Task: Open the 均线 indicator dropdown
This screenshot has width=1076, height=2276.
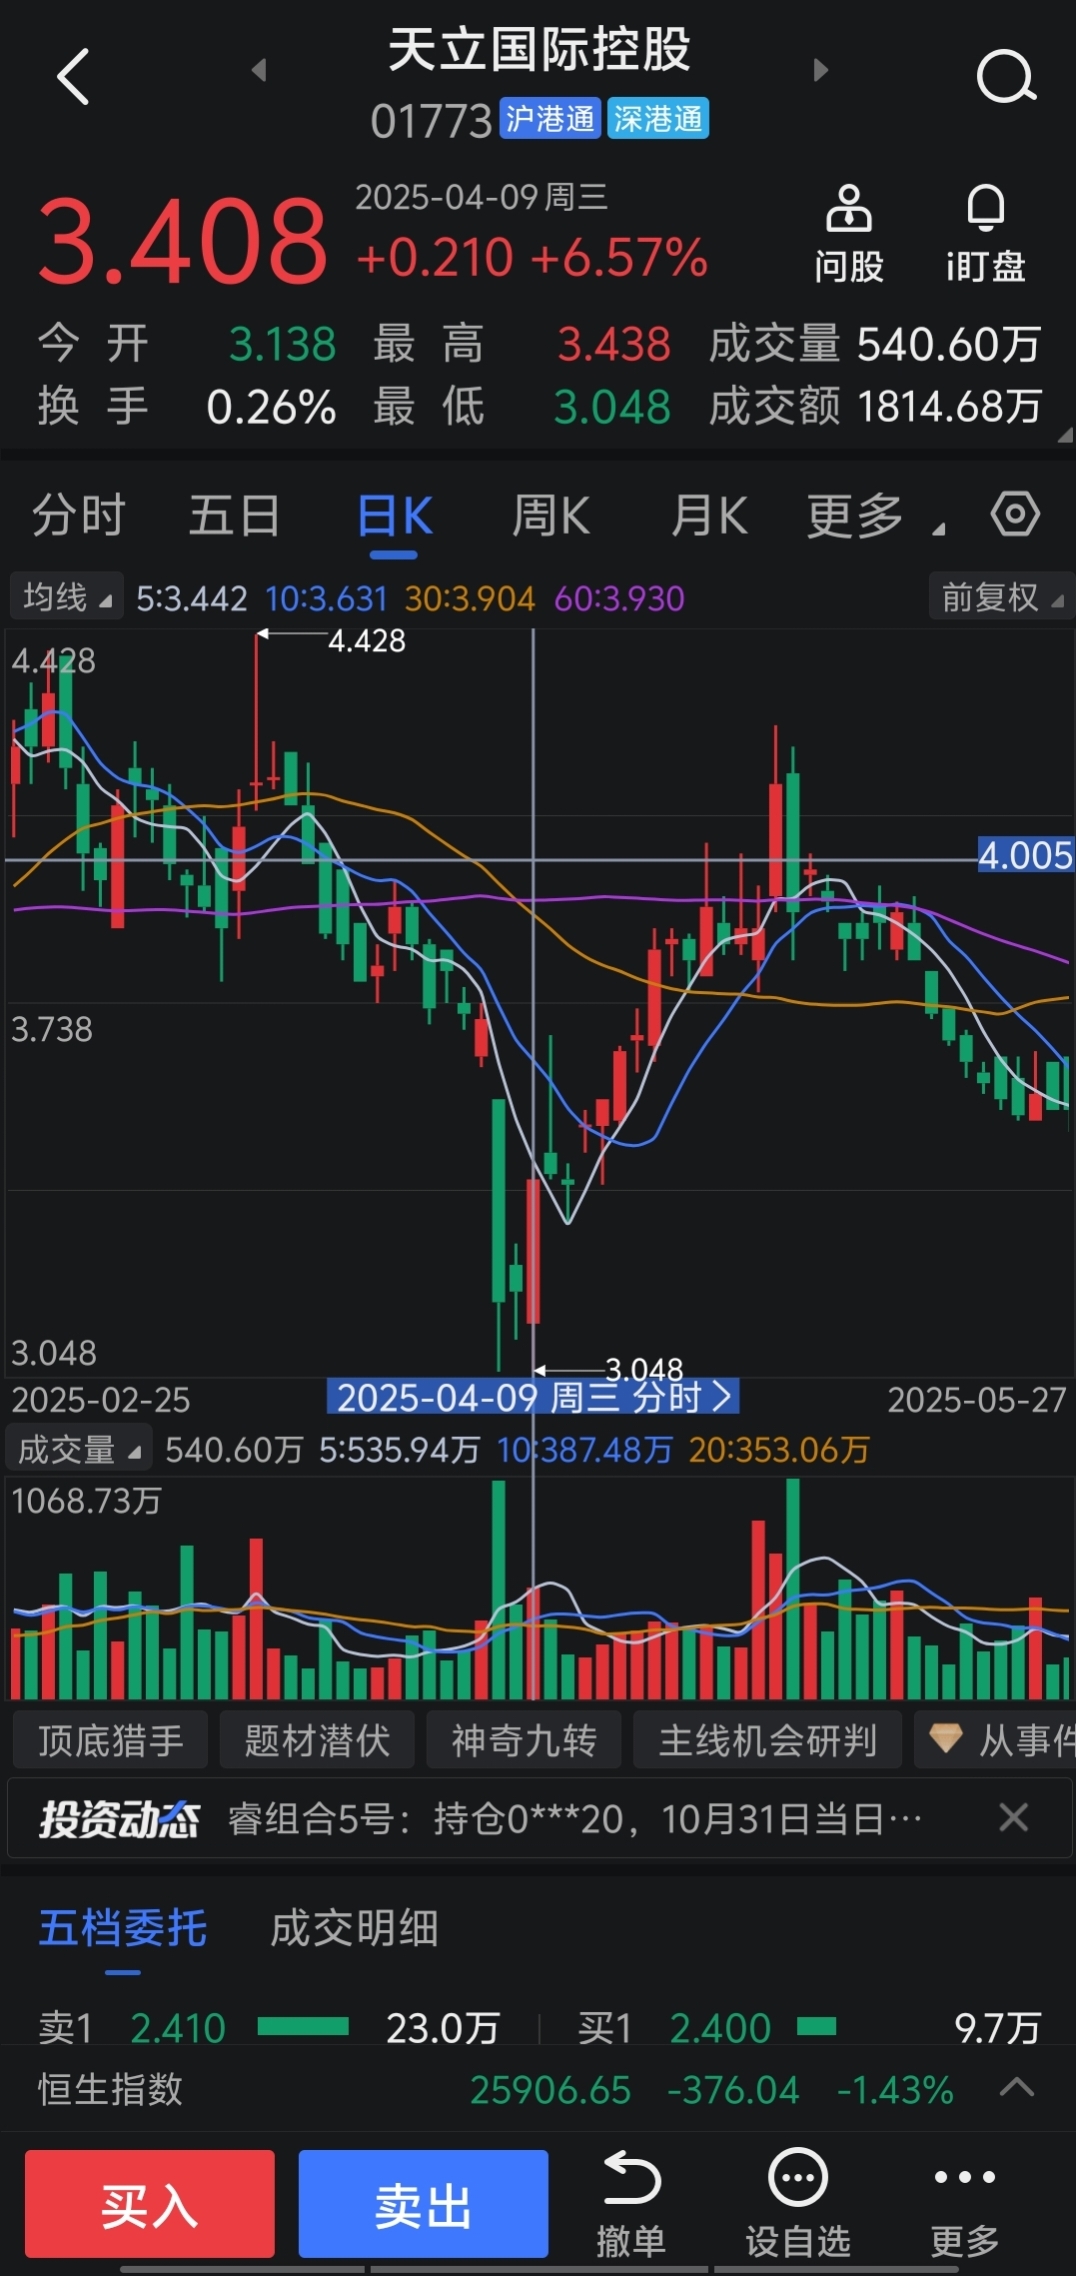Action: [x=66, y=597]
